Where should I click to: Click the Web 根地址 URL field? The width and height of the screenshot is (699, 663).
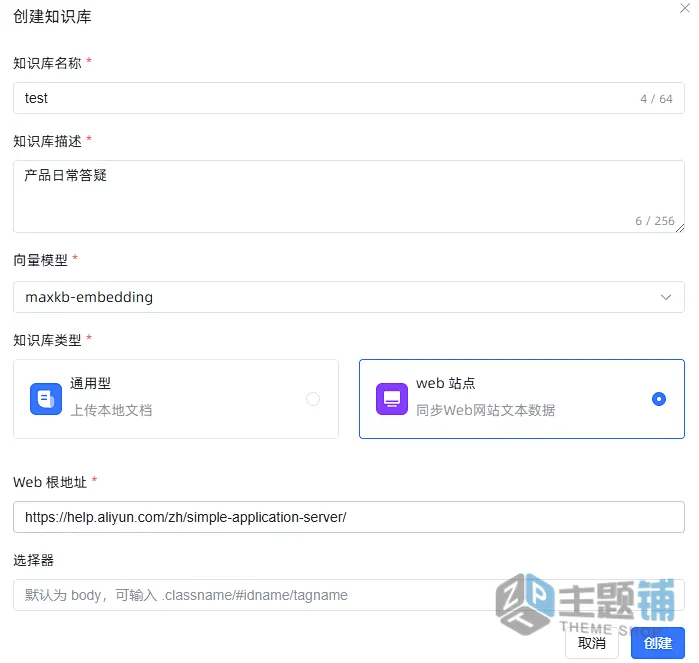tap(349, 517)
